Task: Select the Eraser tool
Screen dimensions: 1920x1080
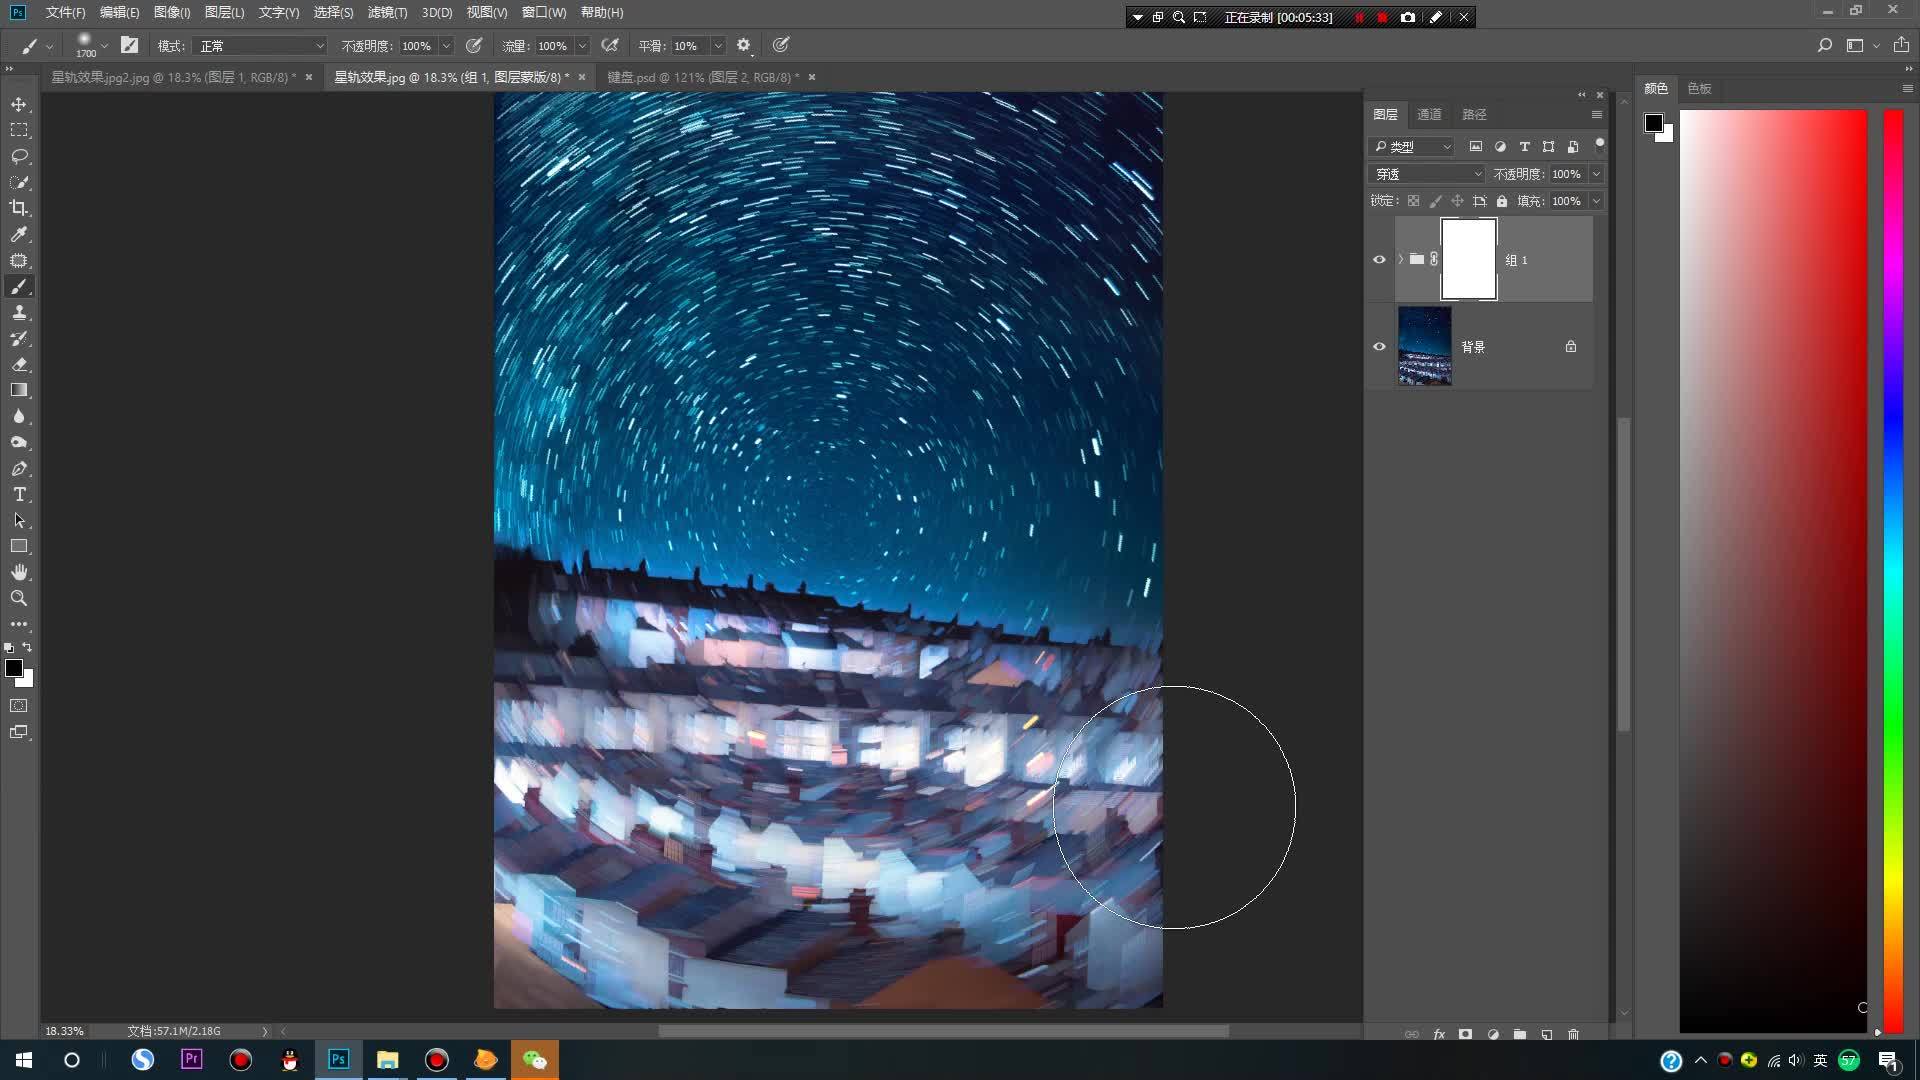Action: click(x=19, y=365)
